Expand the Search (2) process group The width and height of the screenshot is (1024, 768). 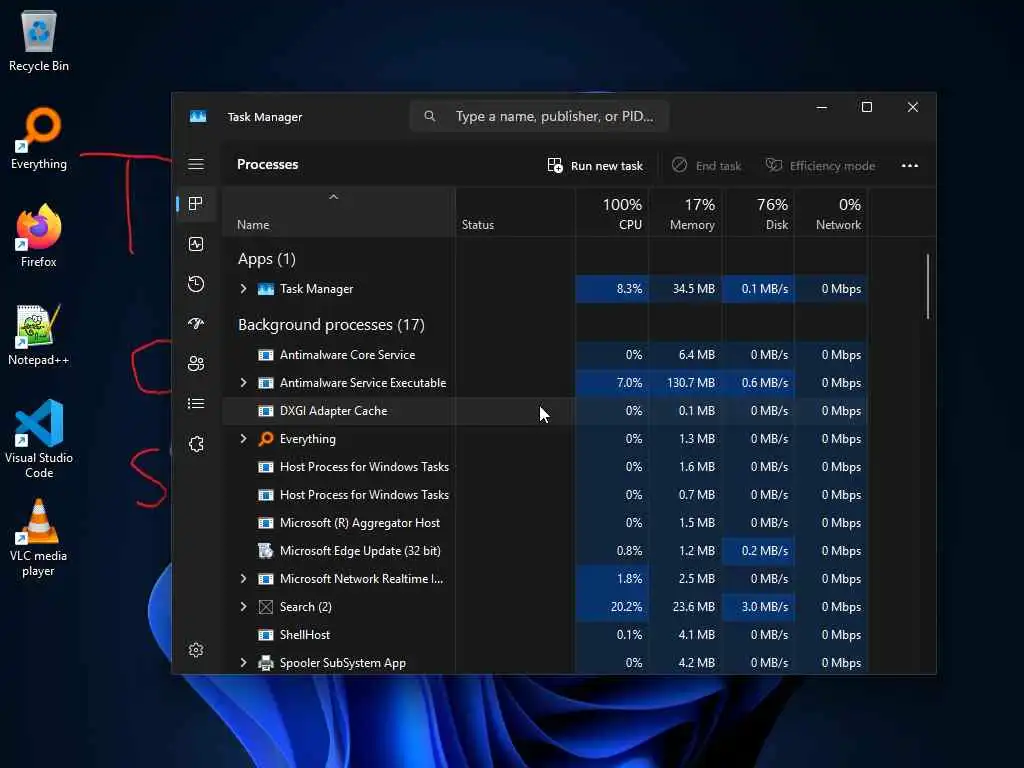(x=244, y=607)
